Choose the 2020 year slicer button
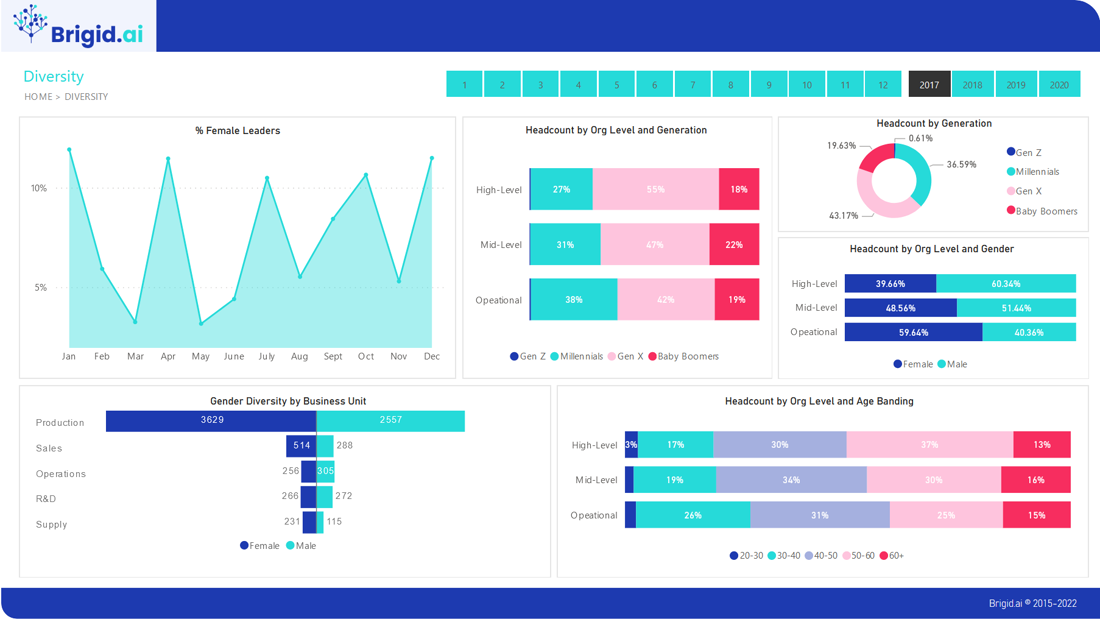1100x619 pixels. pos(1059,85)
